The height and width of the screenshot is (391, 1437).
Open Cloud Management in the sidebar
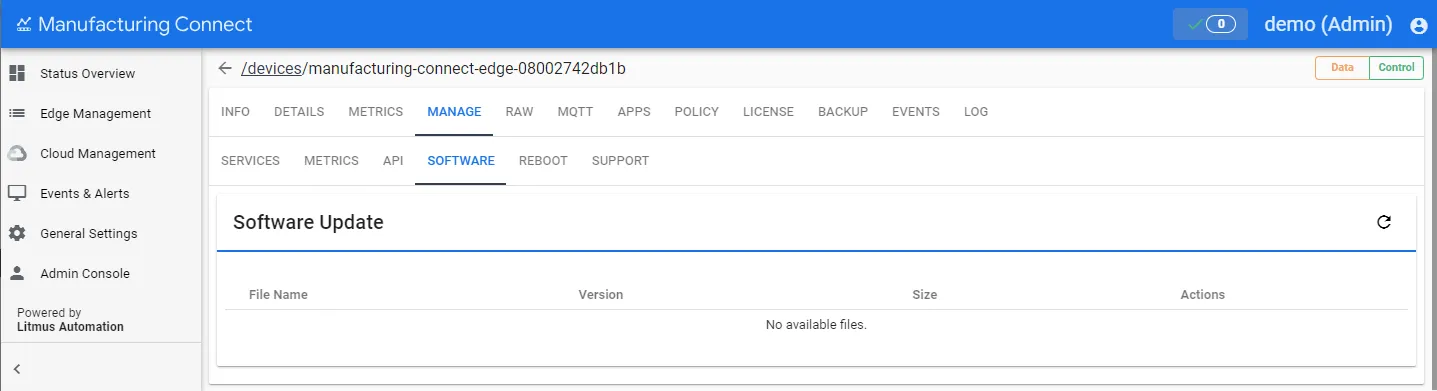(98, 154)
